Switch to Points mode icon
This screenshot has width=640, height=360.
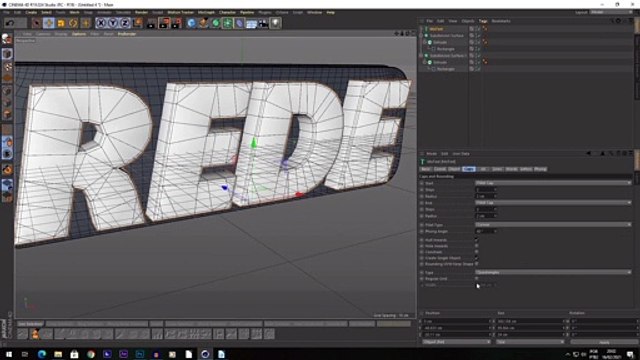coord(7,91)
